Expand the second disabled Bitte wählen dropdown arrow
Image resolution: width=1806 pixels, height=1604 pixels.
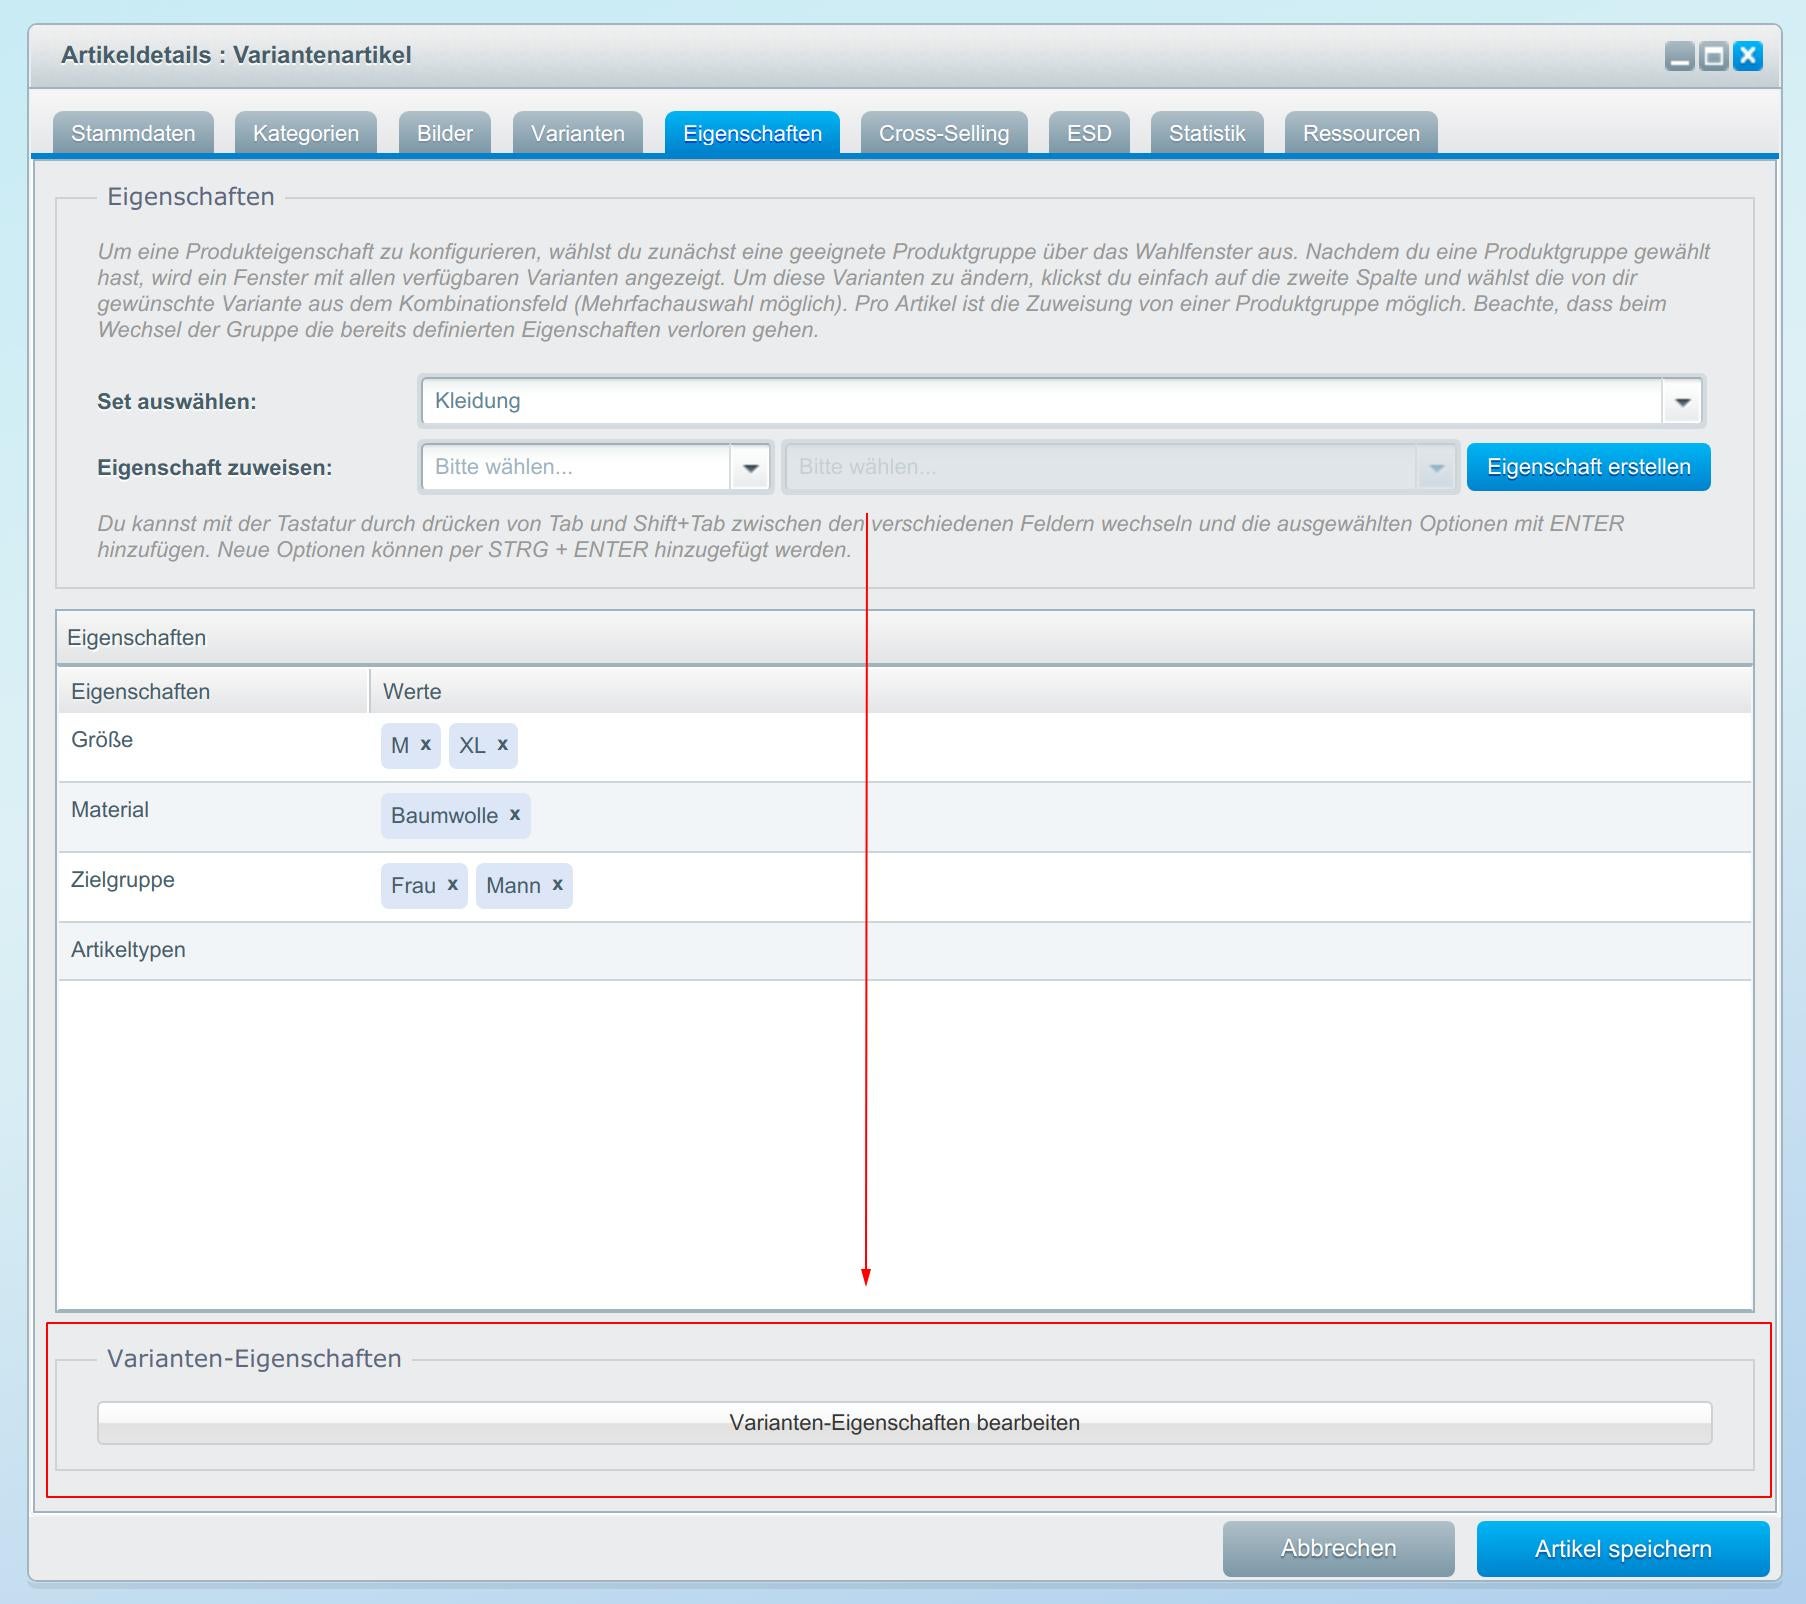pyautogui.click(x=1436, y=467)
